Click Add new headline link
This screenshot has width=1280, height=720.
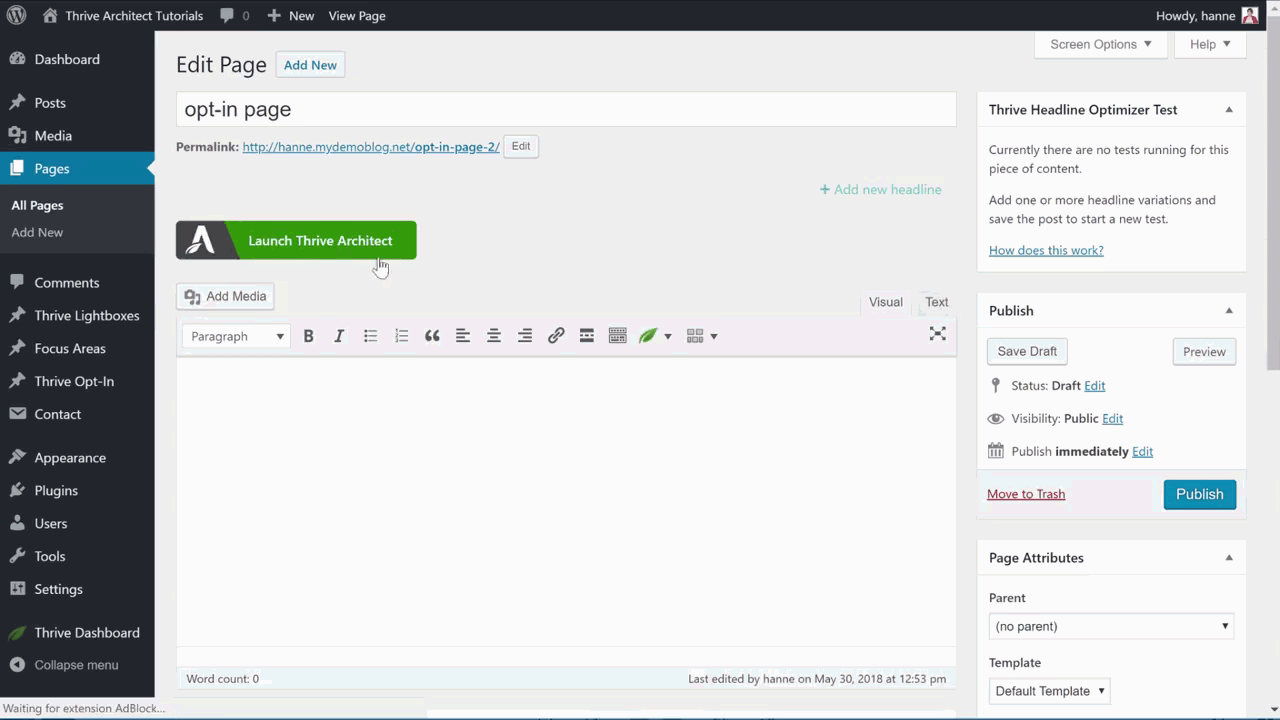pyautogui.click(x=880, y=189)
